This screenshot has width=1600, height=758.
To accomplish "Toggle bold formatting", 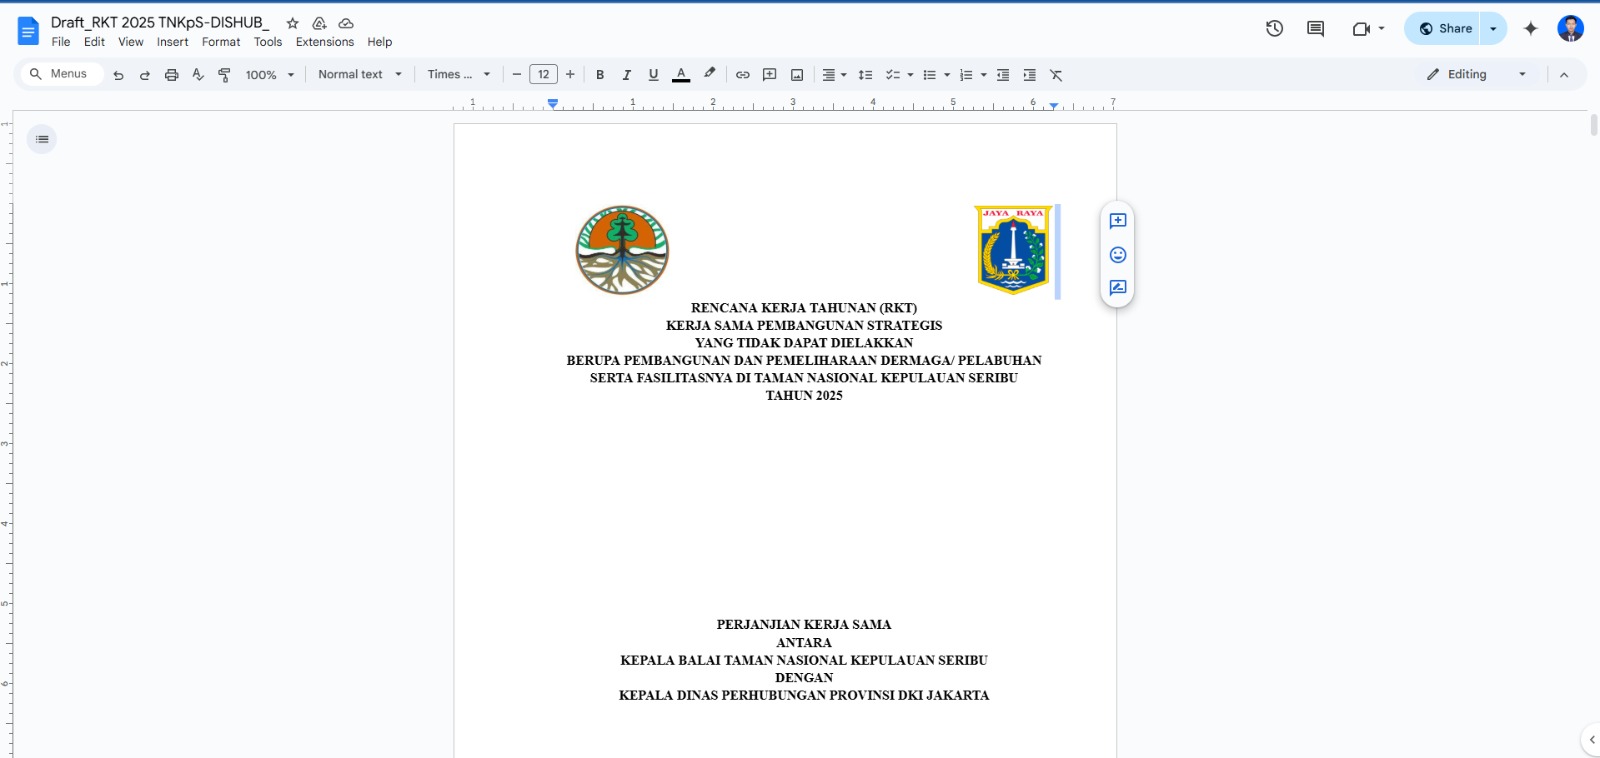I will click(x=600, y=75).
